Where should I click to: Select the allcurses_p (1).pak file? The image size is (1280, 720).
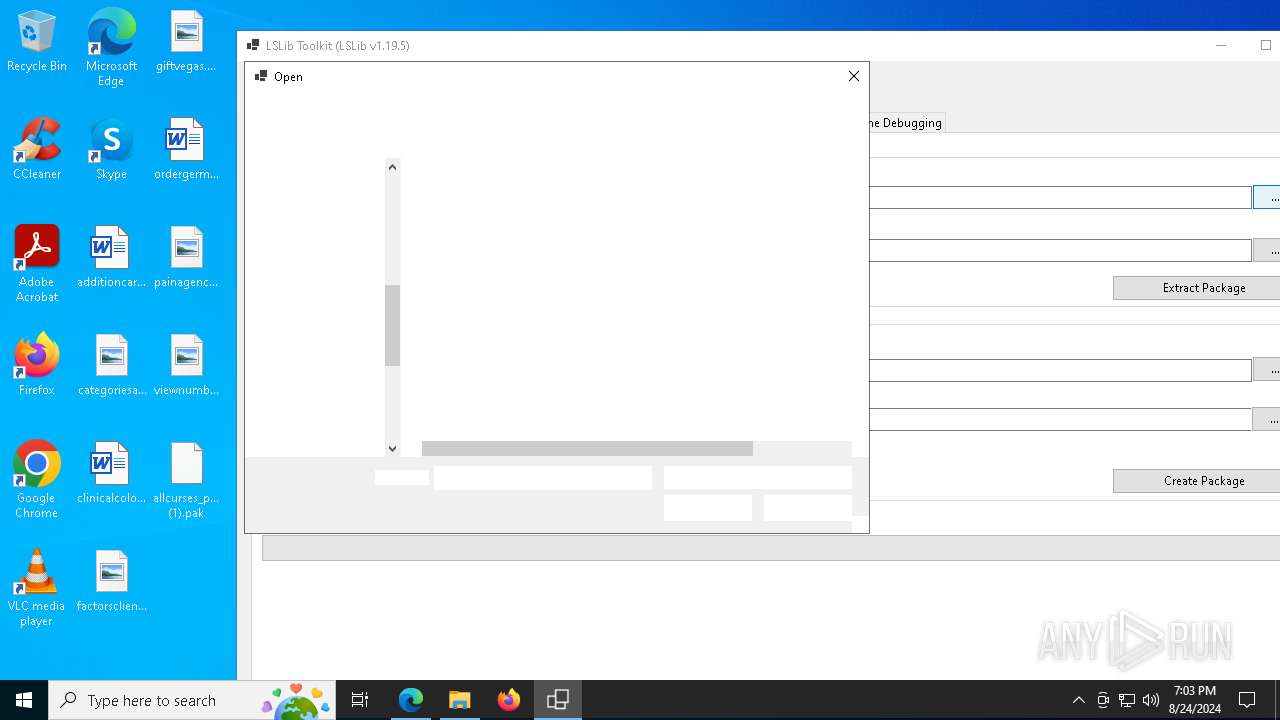(186, 480)
